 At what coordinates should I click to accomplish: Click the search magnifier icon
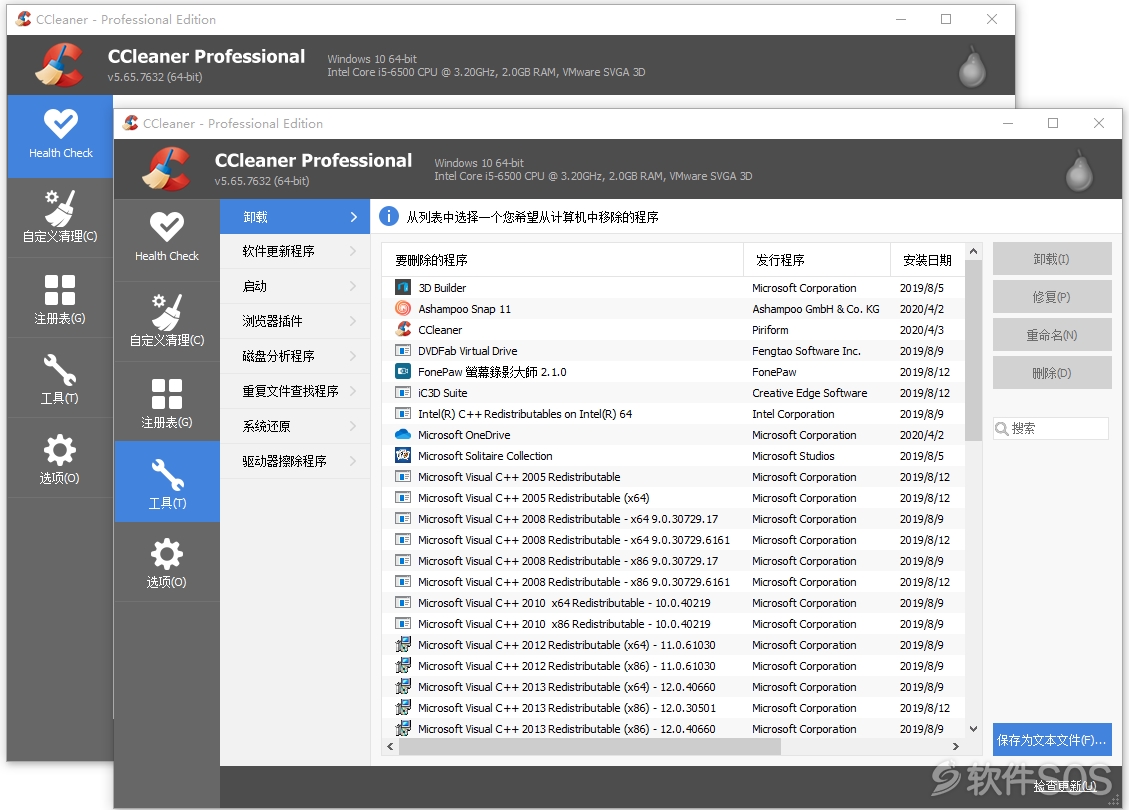click(1002, 429)
